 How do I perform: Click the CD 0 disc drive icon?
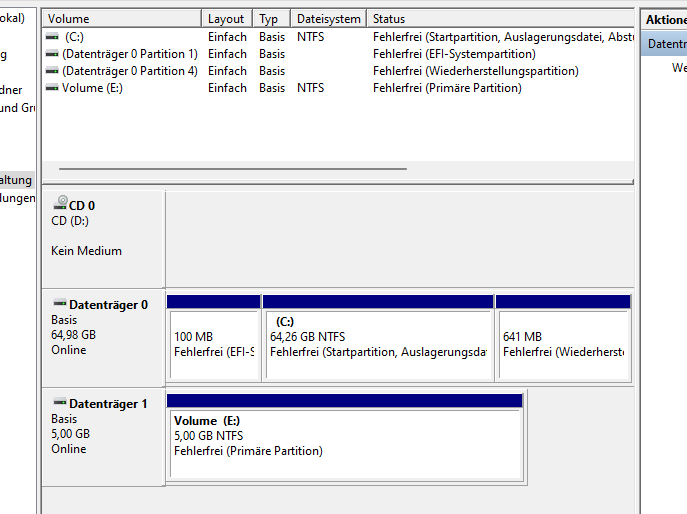click(x=61, y=204)
